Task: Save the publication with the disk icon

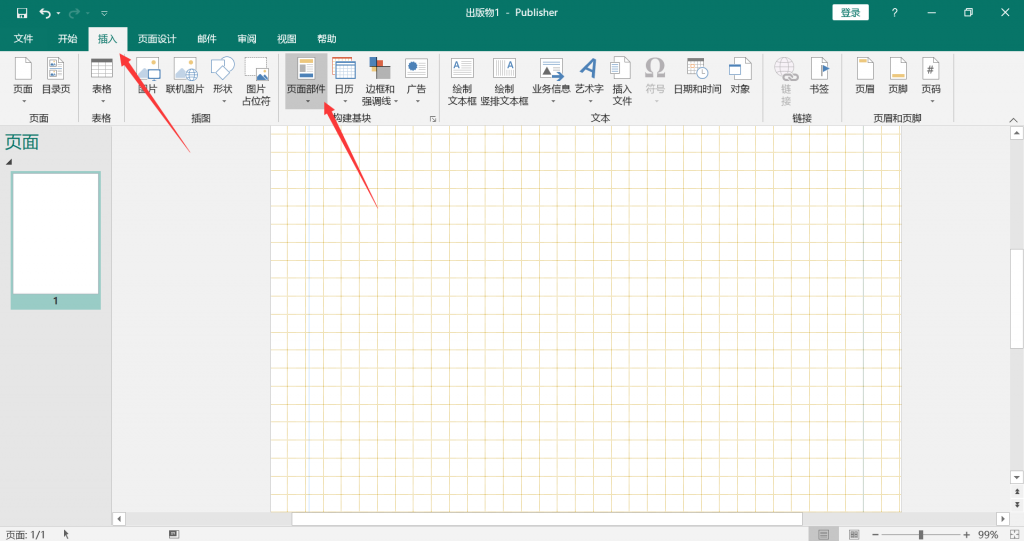Action: 22,13
